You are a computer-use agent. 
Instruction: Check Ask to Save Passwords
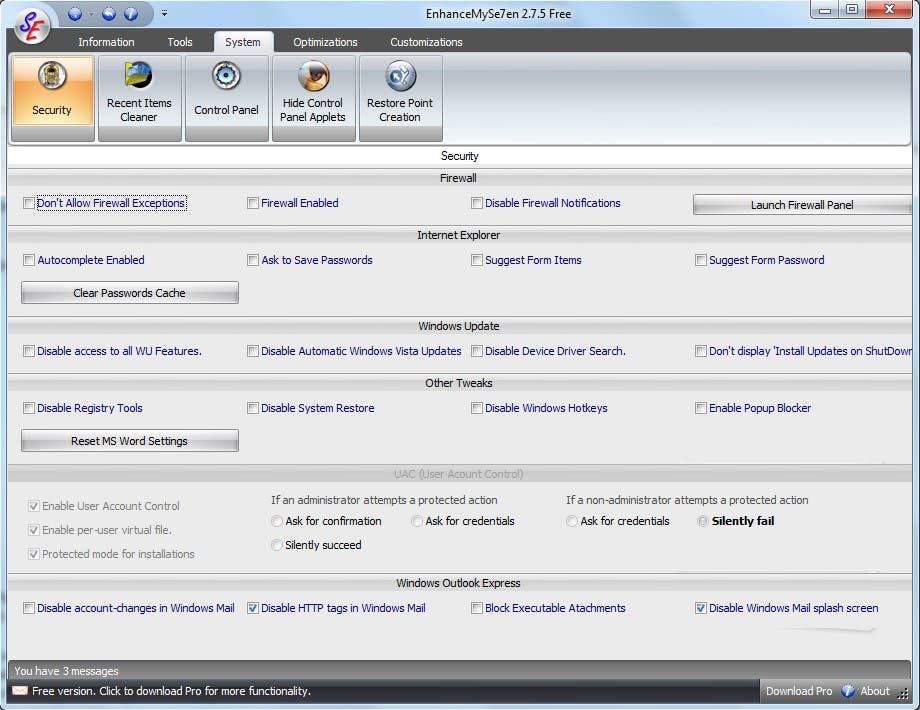pos(252,260)
